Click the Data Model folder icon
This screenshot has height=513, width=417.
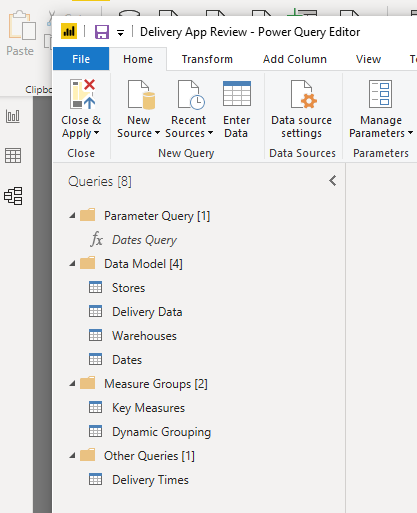[88, 263]
